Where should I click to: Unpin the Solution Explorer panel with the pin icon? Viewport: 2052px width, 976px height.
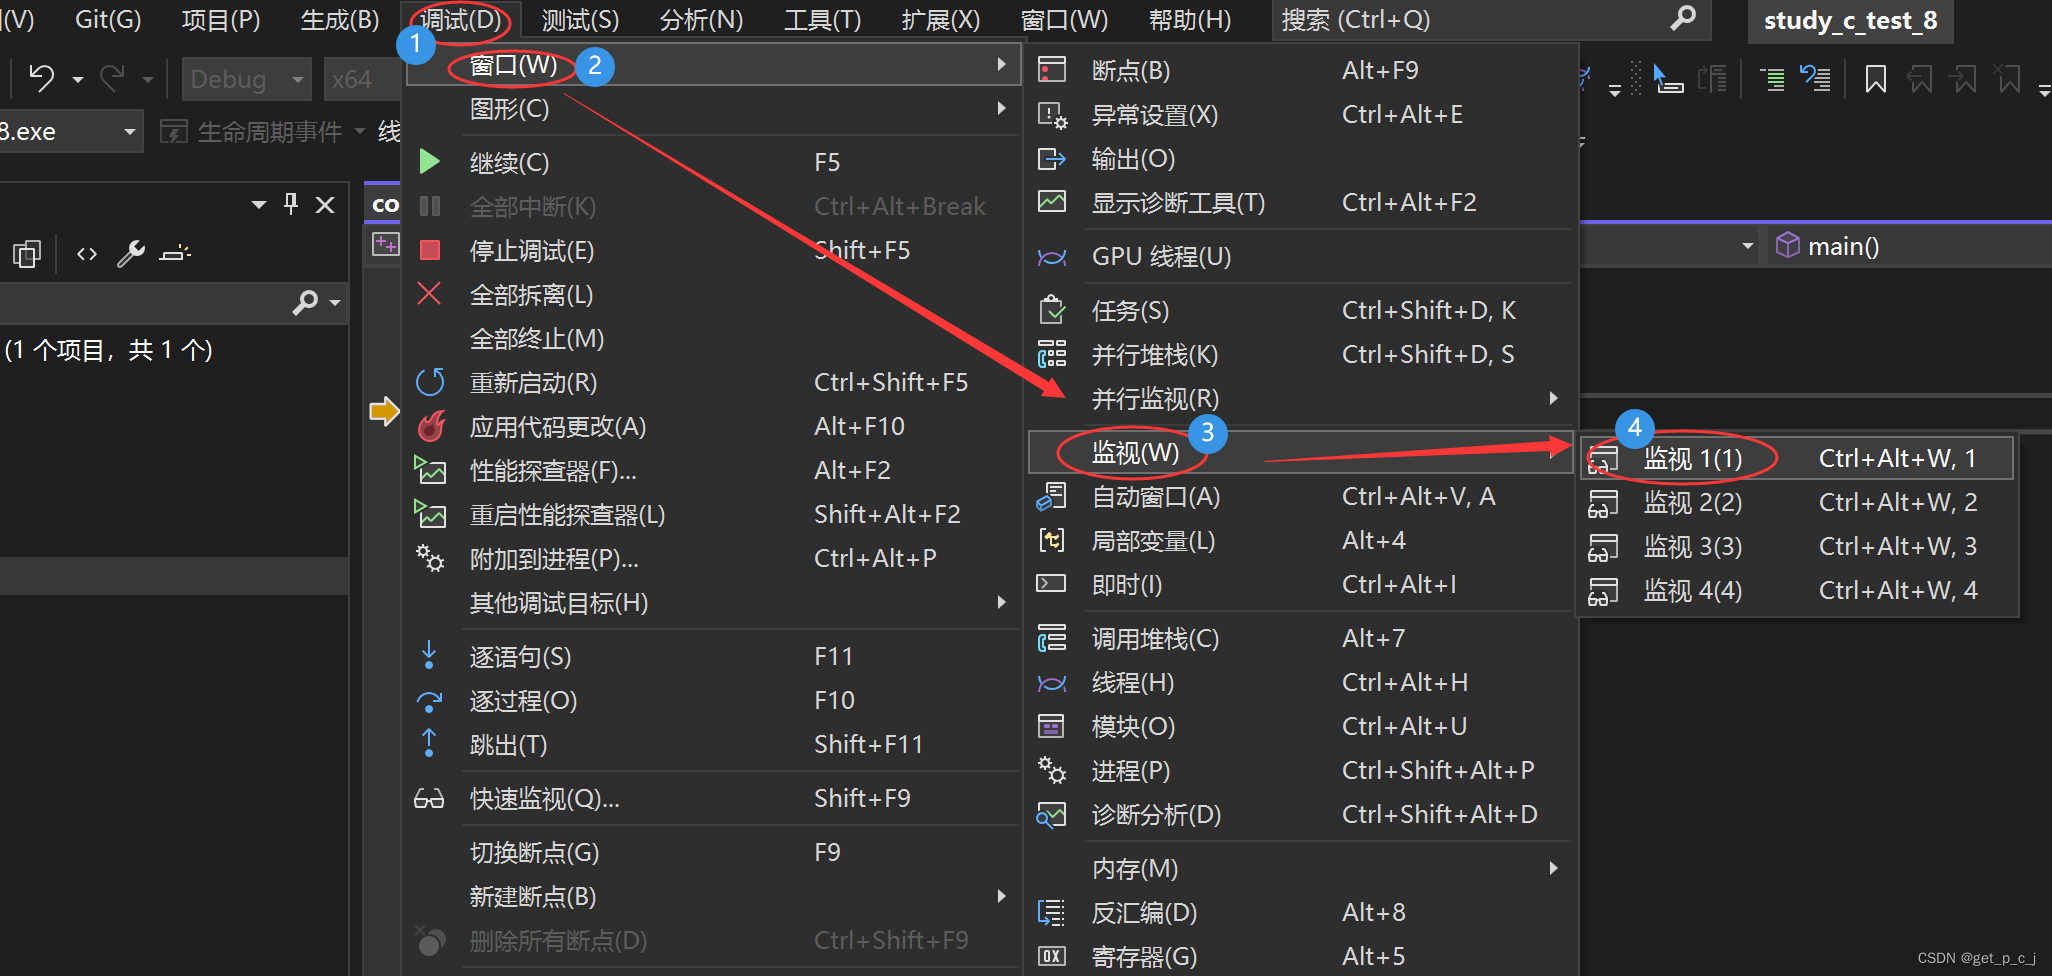[x=290, y=203]
